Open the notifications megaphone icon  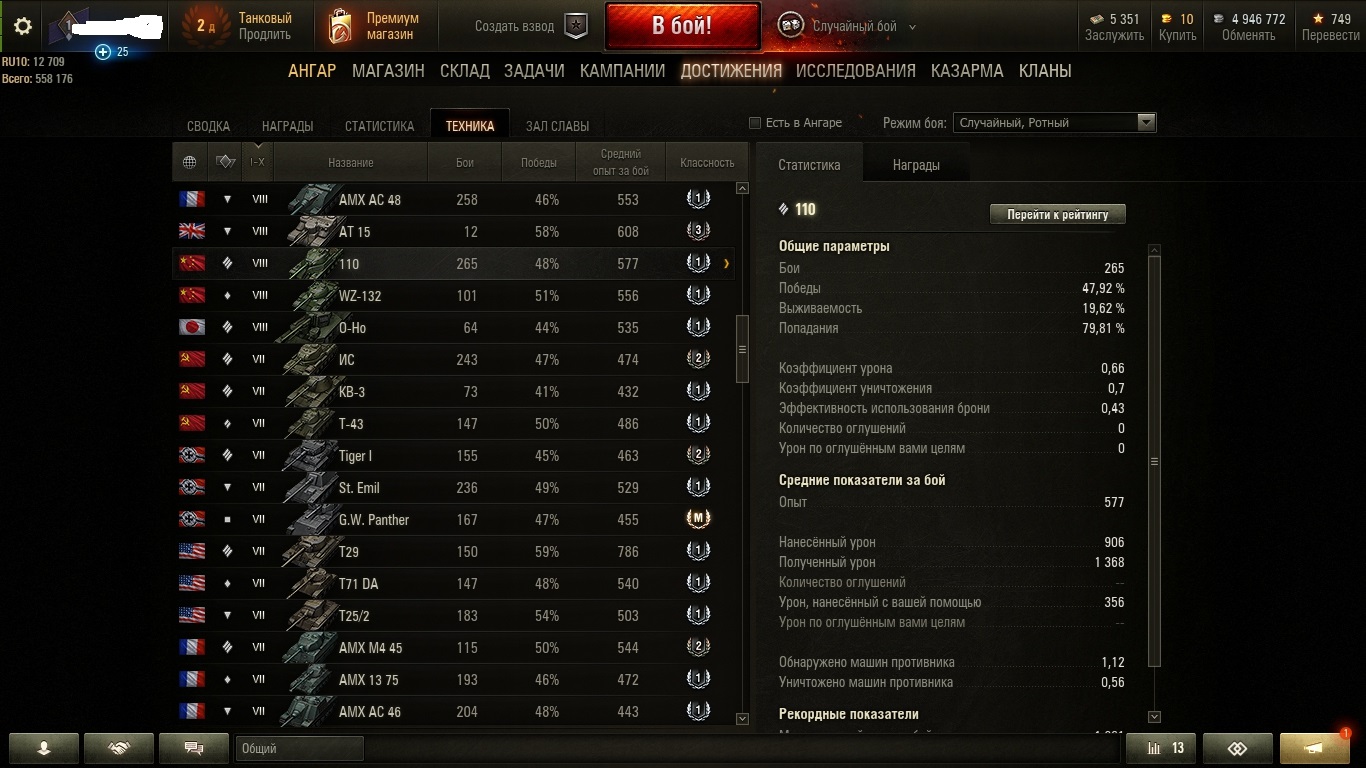coord(1315,748)
